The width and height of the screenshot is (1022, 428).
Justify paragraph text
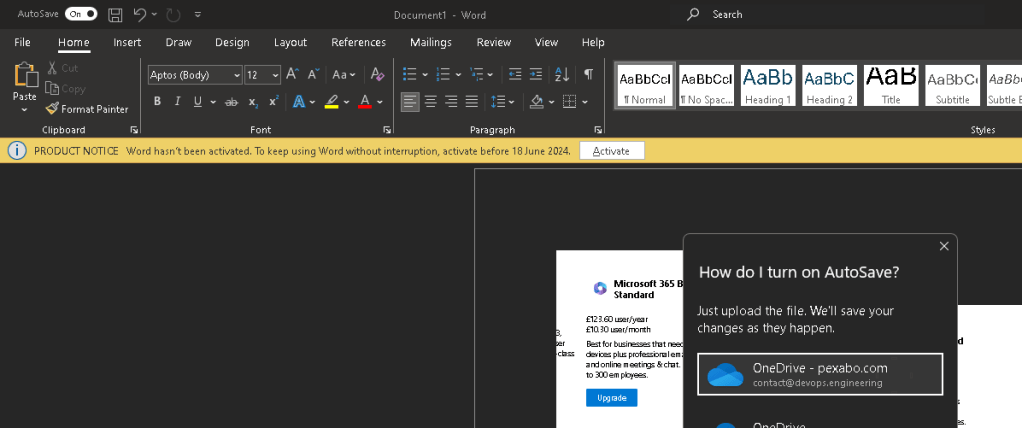pos(472,102)
